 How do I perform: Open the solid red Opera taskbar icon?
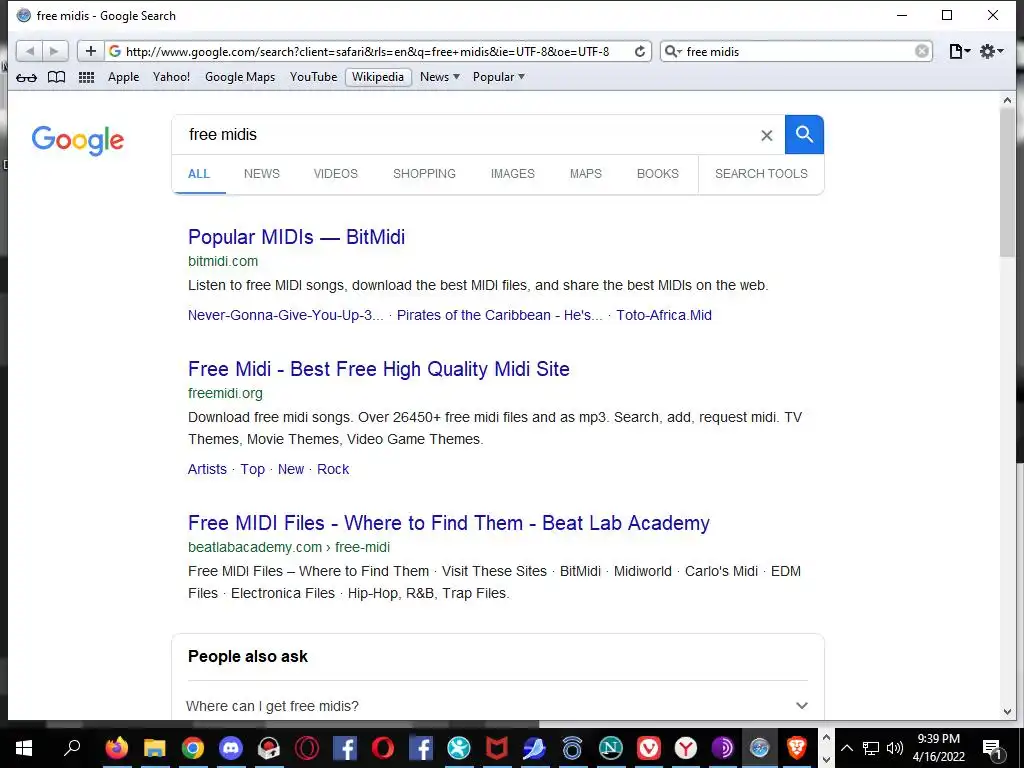point(383,748)
